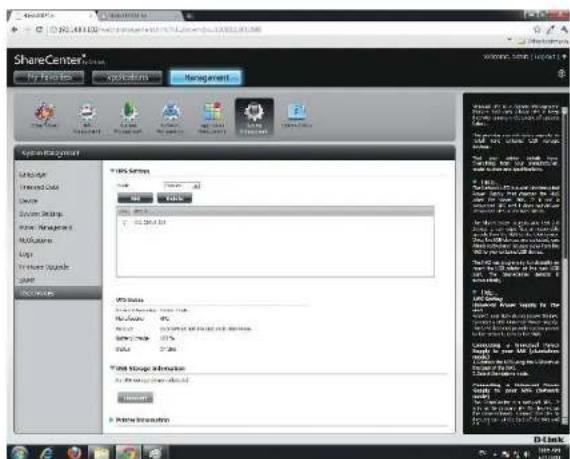Image resolution: width=570 pixels, height=459 pixels.
Task: Click the Unmount button
Action: pyautogui.click(x=135, y=398)
